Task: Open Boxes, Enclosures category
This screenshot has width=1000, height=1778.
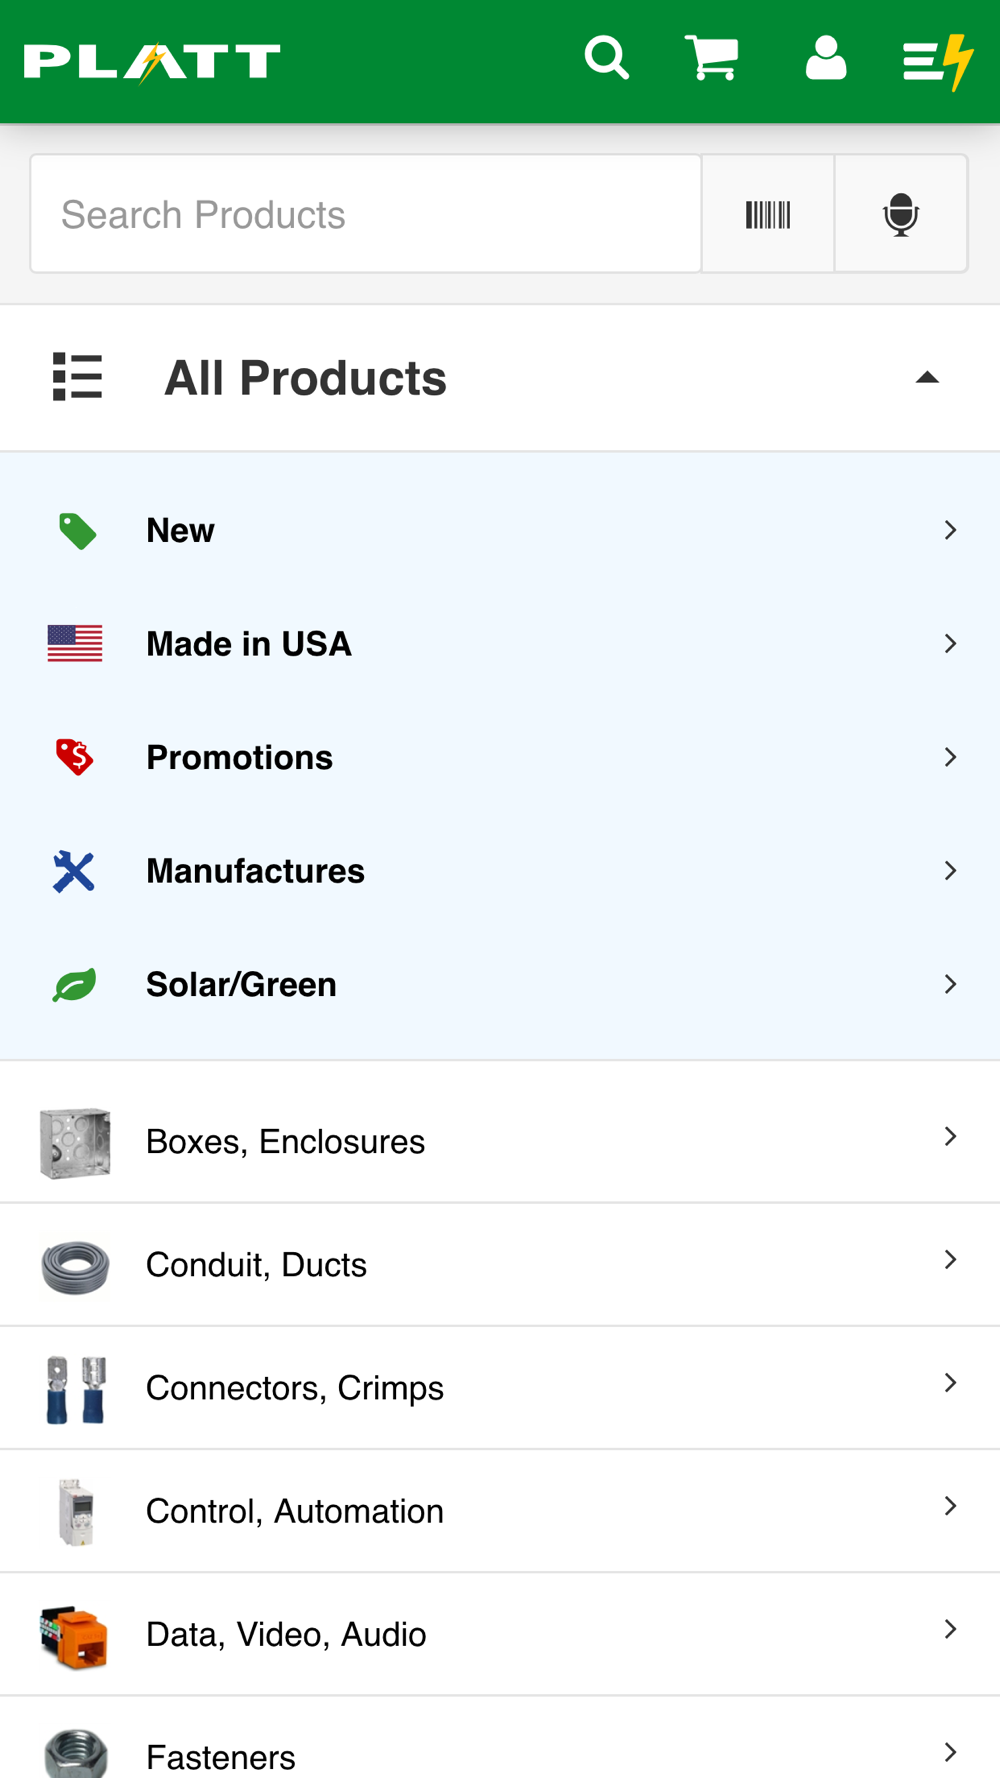Action: click(x=500, y=1141)
